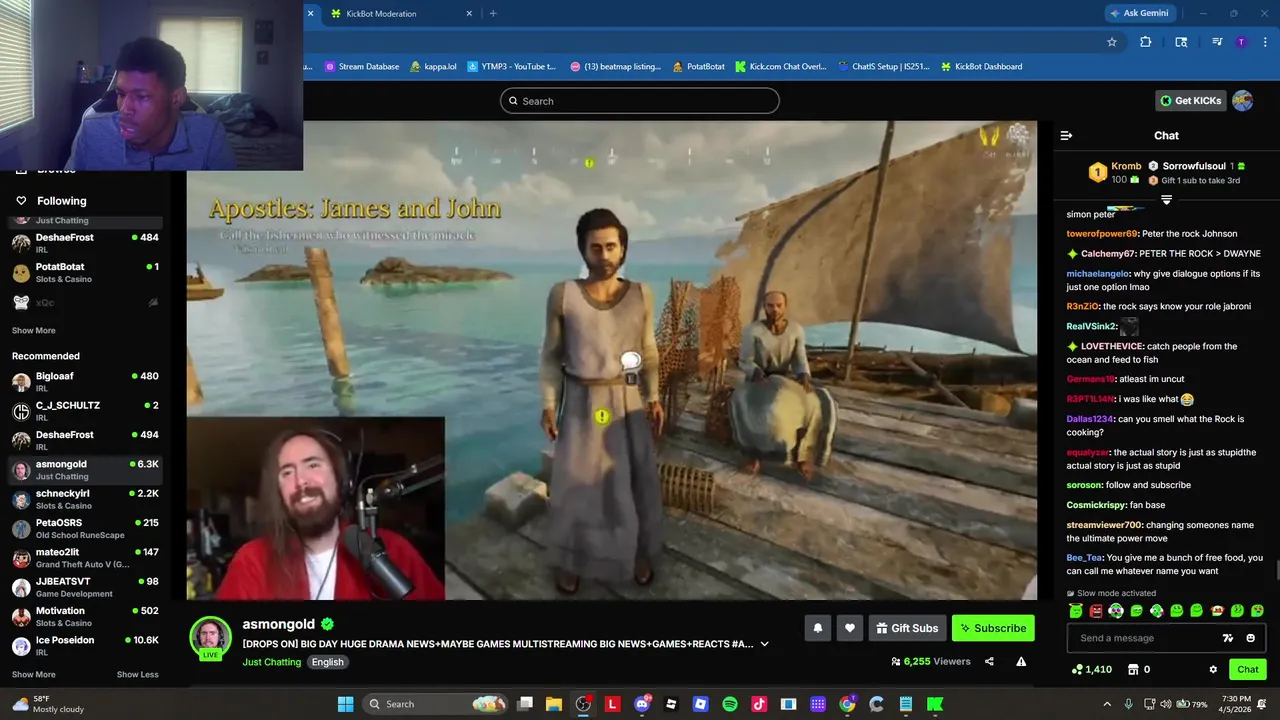Open Discord from the taskbar
This screenshot has height=720, width=1280.
click(x=642, y=704)
